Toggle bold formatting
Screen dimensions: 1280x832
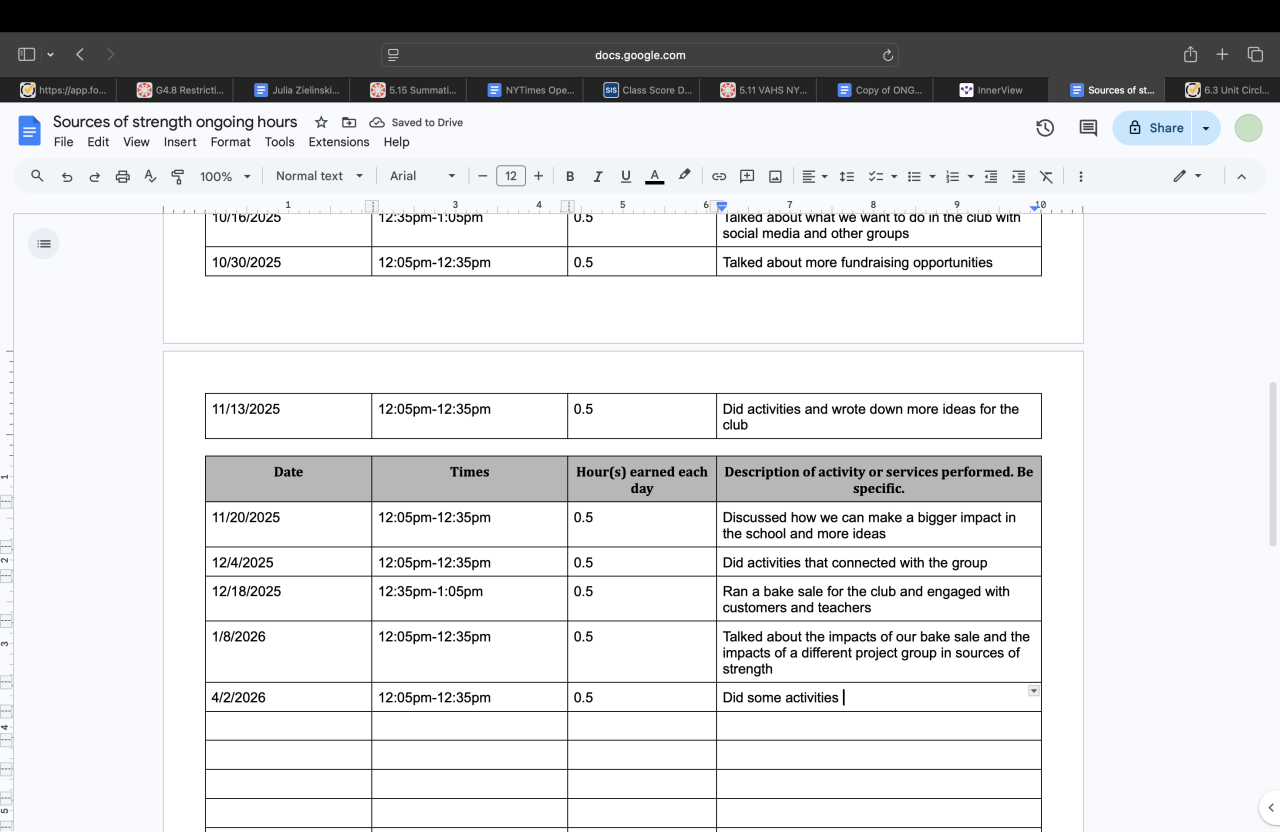click(x=570, y=176)
